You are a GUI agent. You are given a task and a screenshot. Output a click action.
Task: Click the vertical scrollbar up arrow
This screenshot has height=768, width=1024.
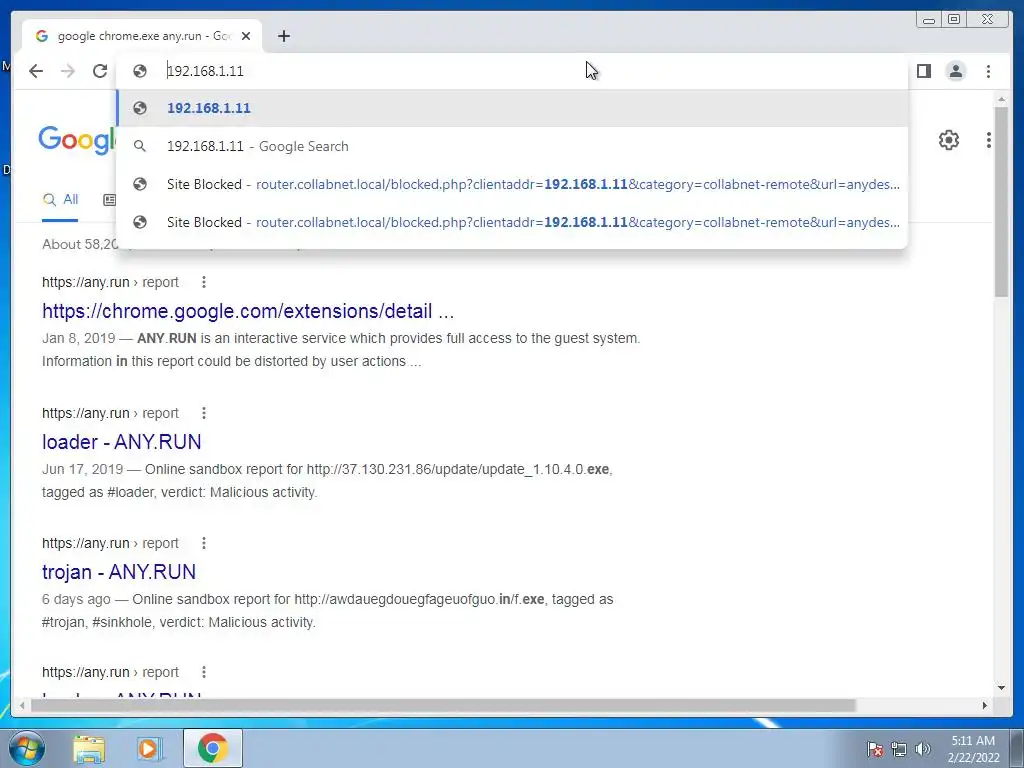point(1001,99)
